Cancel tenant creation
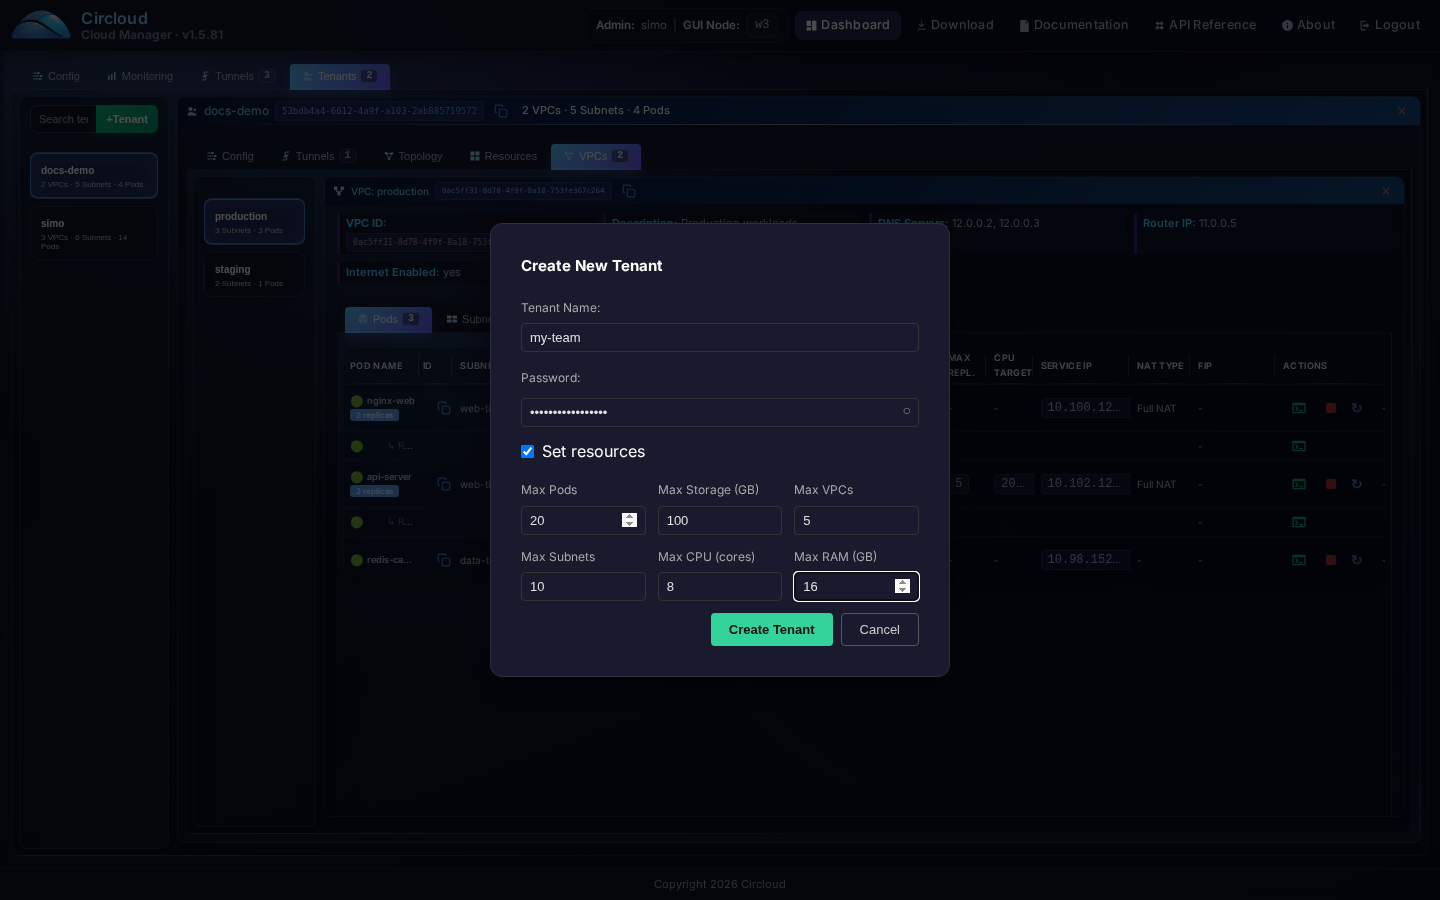The height and width of the screenshot is (900, 1440). [879, 629]
